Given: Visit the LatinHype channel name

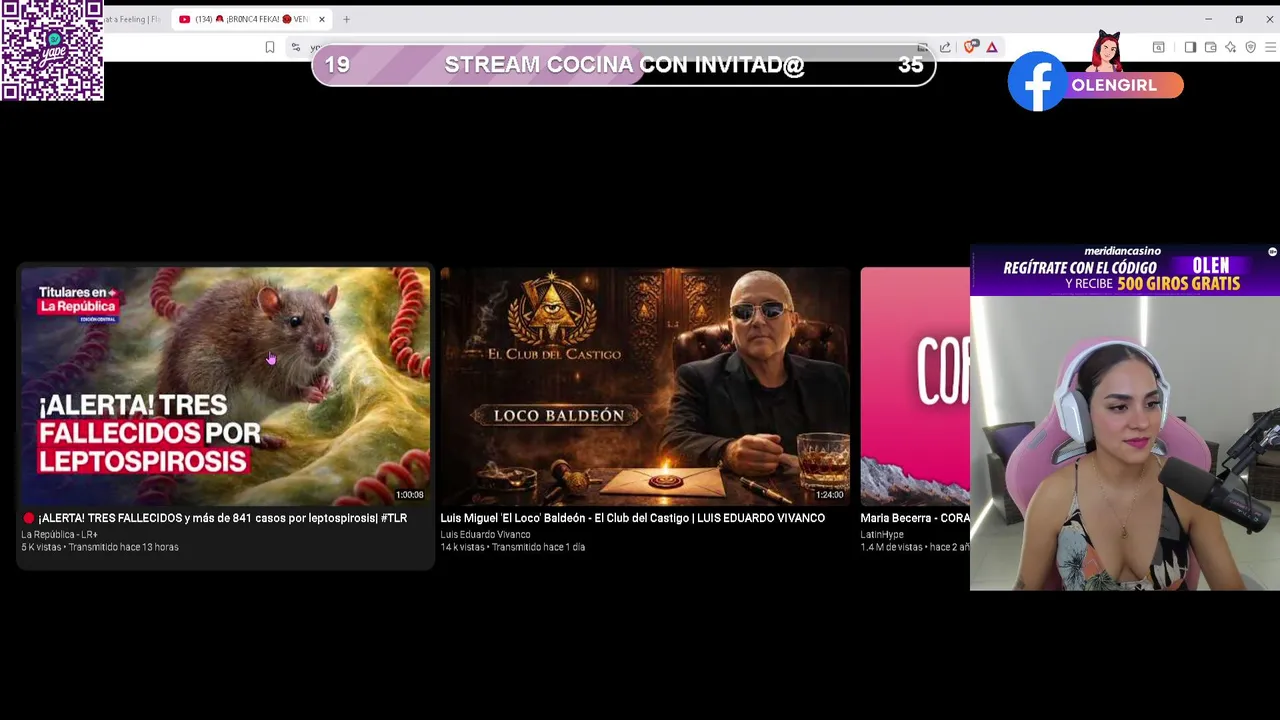Looking at the screenshot, I should pos(882,535).
